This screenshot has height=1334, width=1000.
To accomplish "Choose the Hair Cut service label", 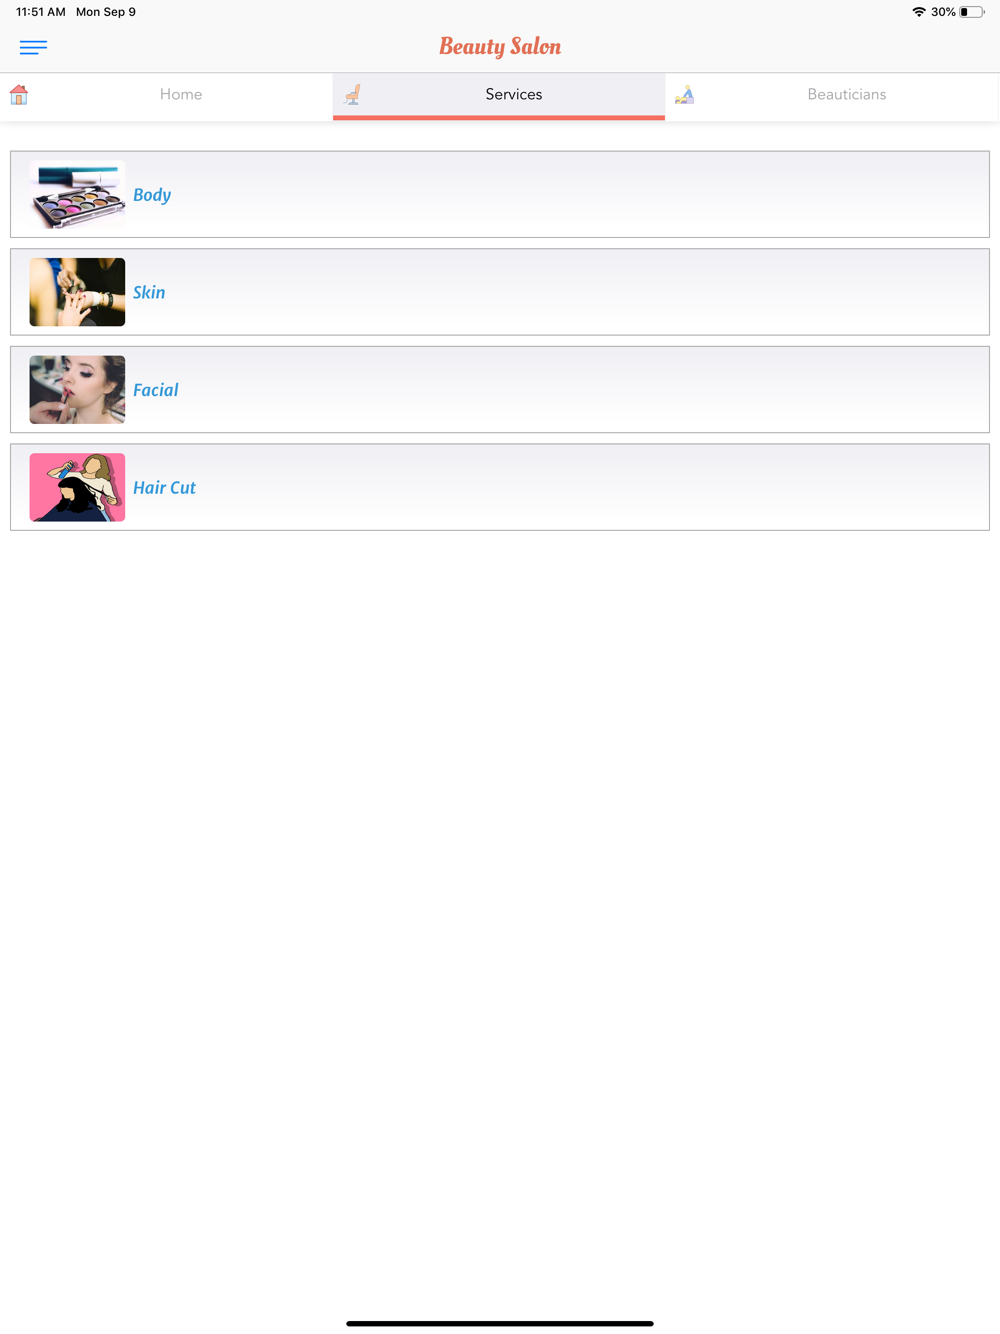I will pyautogui.click(x=164, y=487).
